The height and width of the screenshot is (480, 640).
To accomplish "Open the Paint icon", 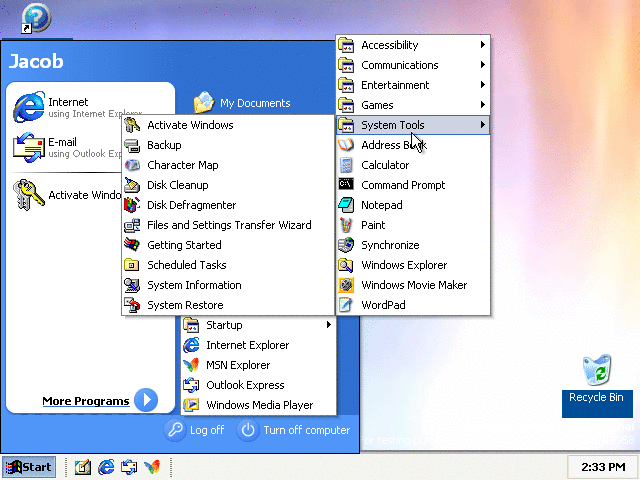I will coord(346,225).
